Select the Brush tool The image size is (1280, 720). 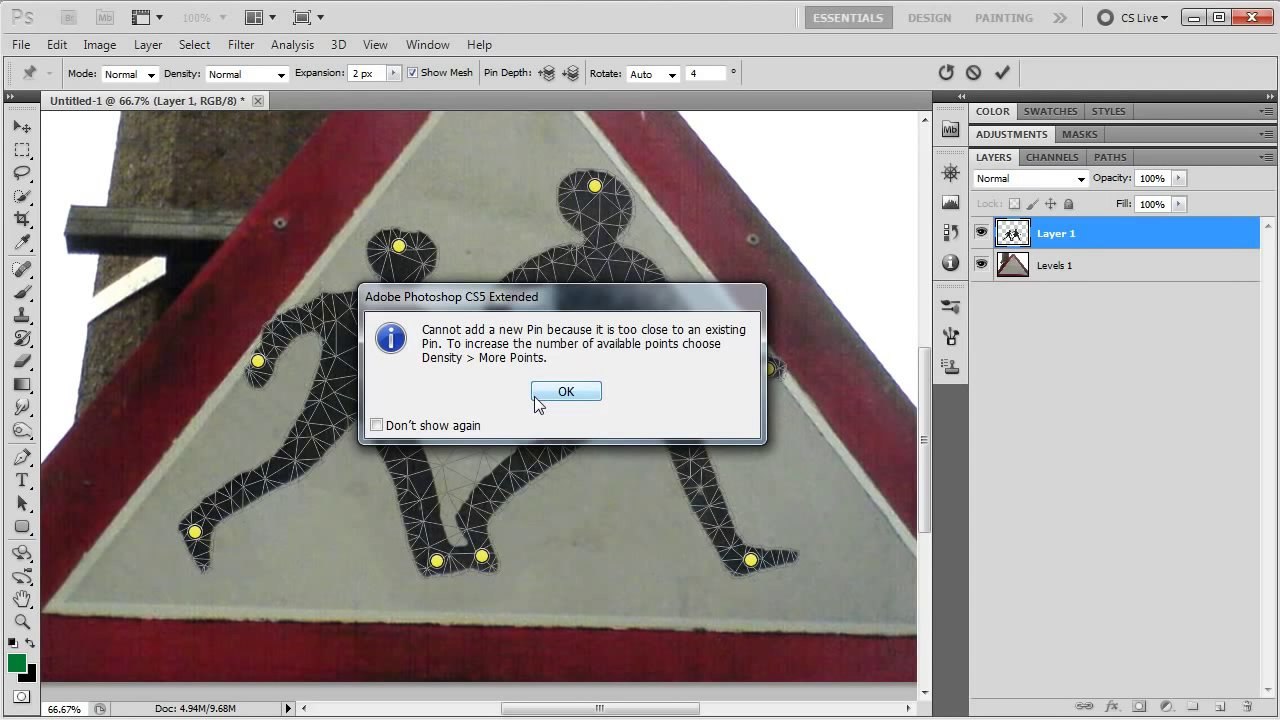point(22,292)
